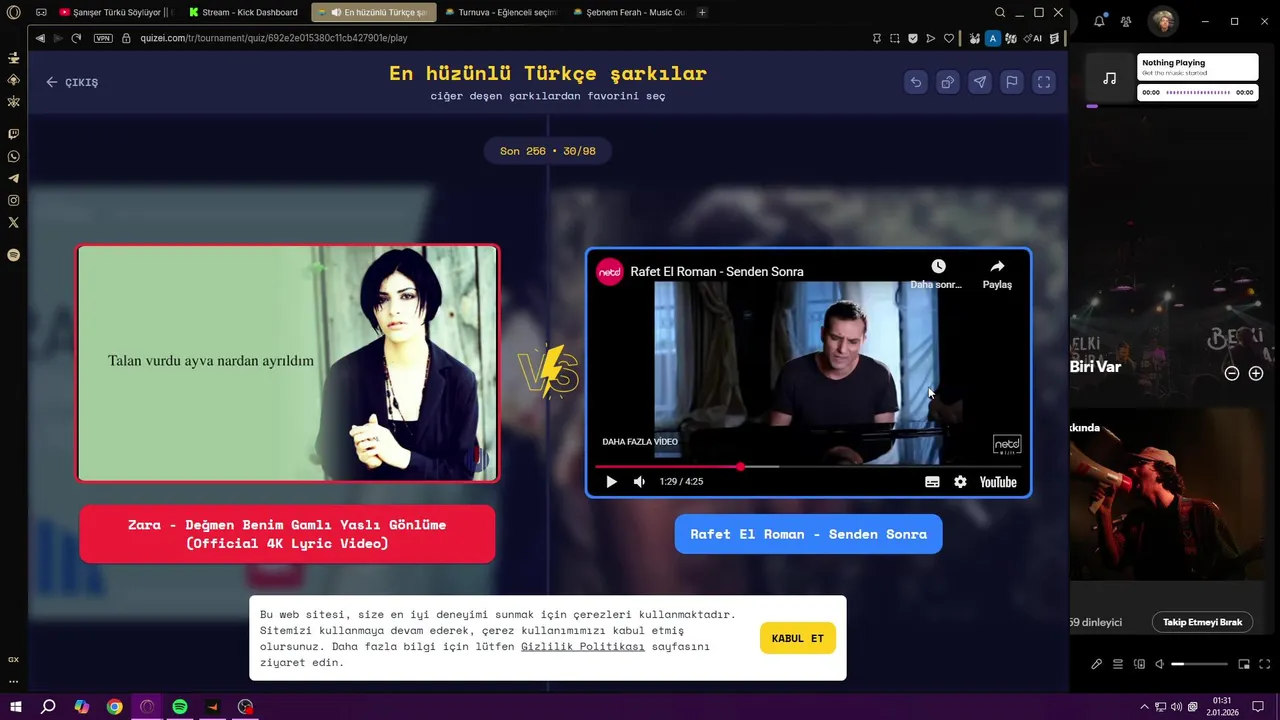1280x720 pixels.
Task: Open Telegram in the Opera sidebar
Action: 13,178
